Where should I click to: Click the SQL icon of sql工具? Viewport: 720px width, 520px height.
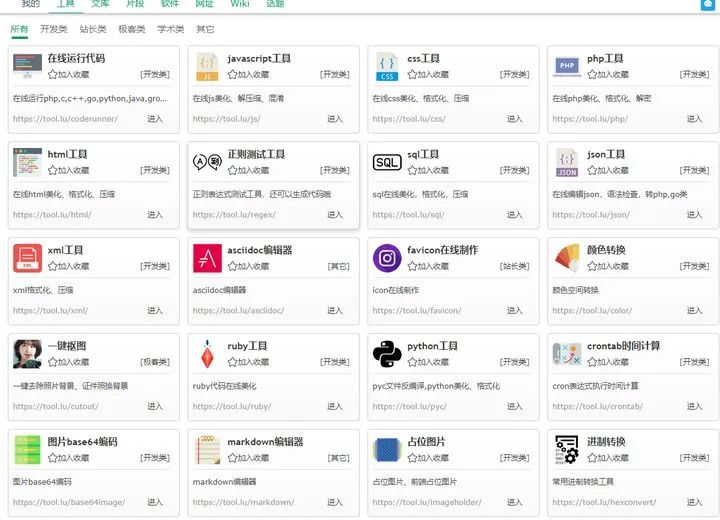(x=387, y=162)
